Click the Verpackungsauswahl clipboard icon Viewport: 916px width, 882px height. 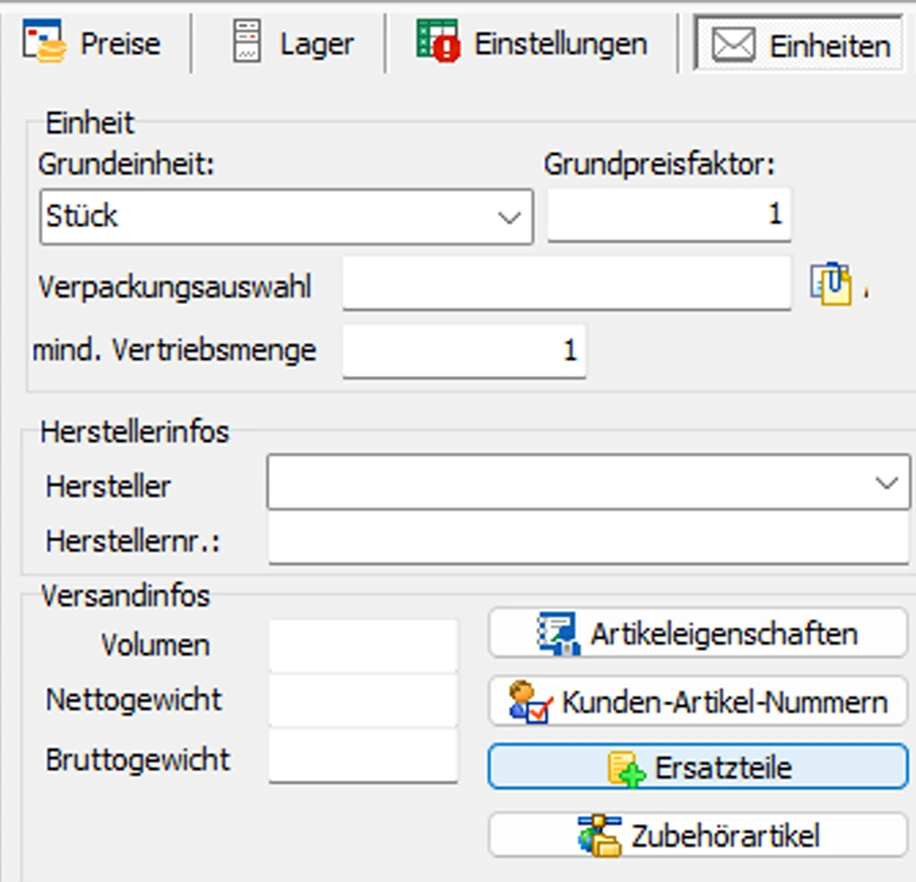[830, 286]
